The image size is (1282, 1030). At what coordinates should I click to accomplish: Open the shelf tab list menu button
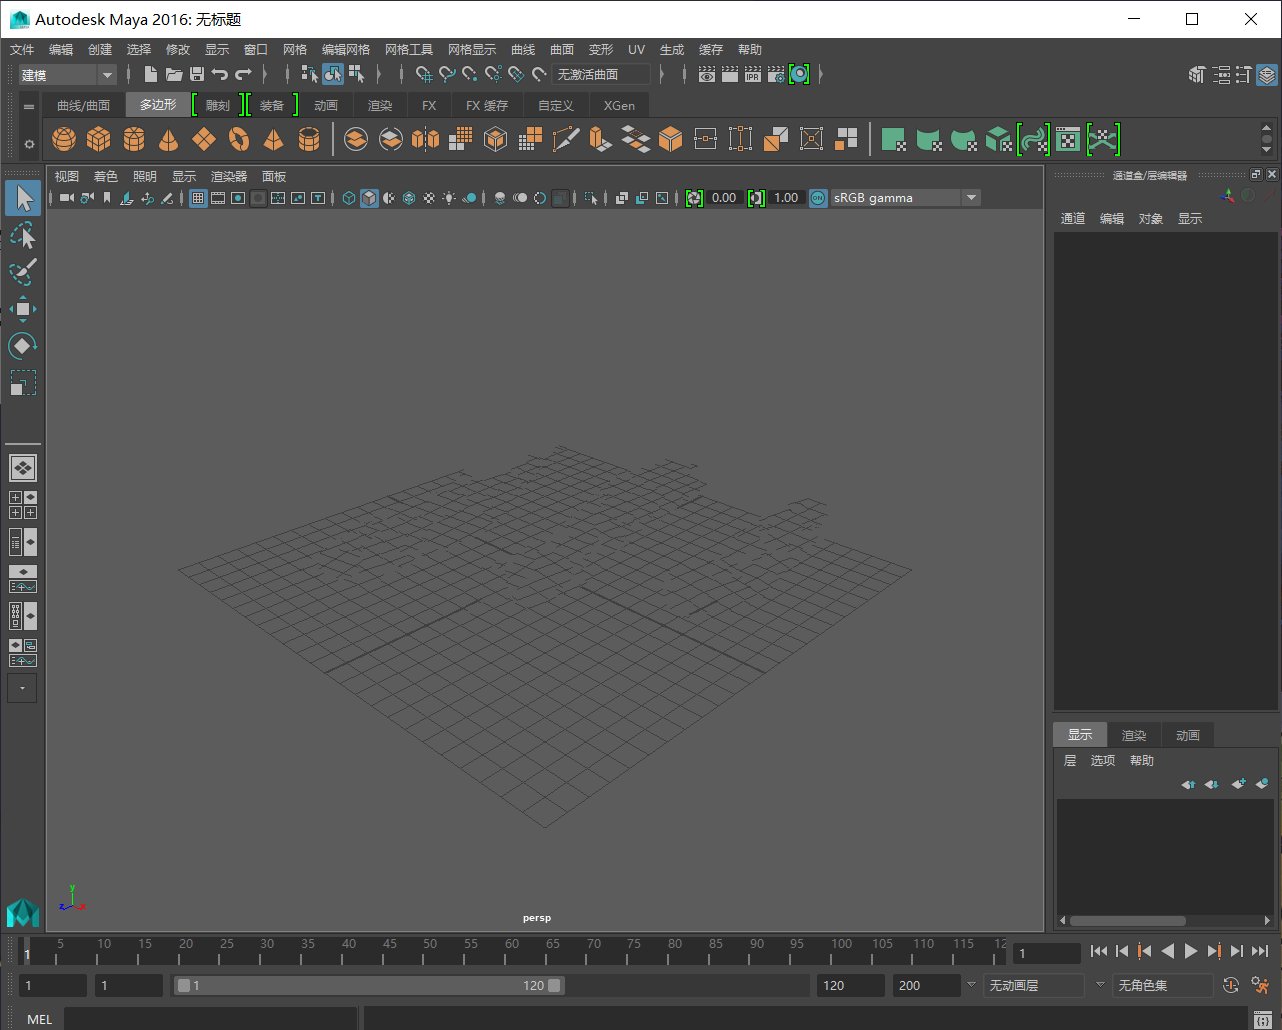29,106
